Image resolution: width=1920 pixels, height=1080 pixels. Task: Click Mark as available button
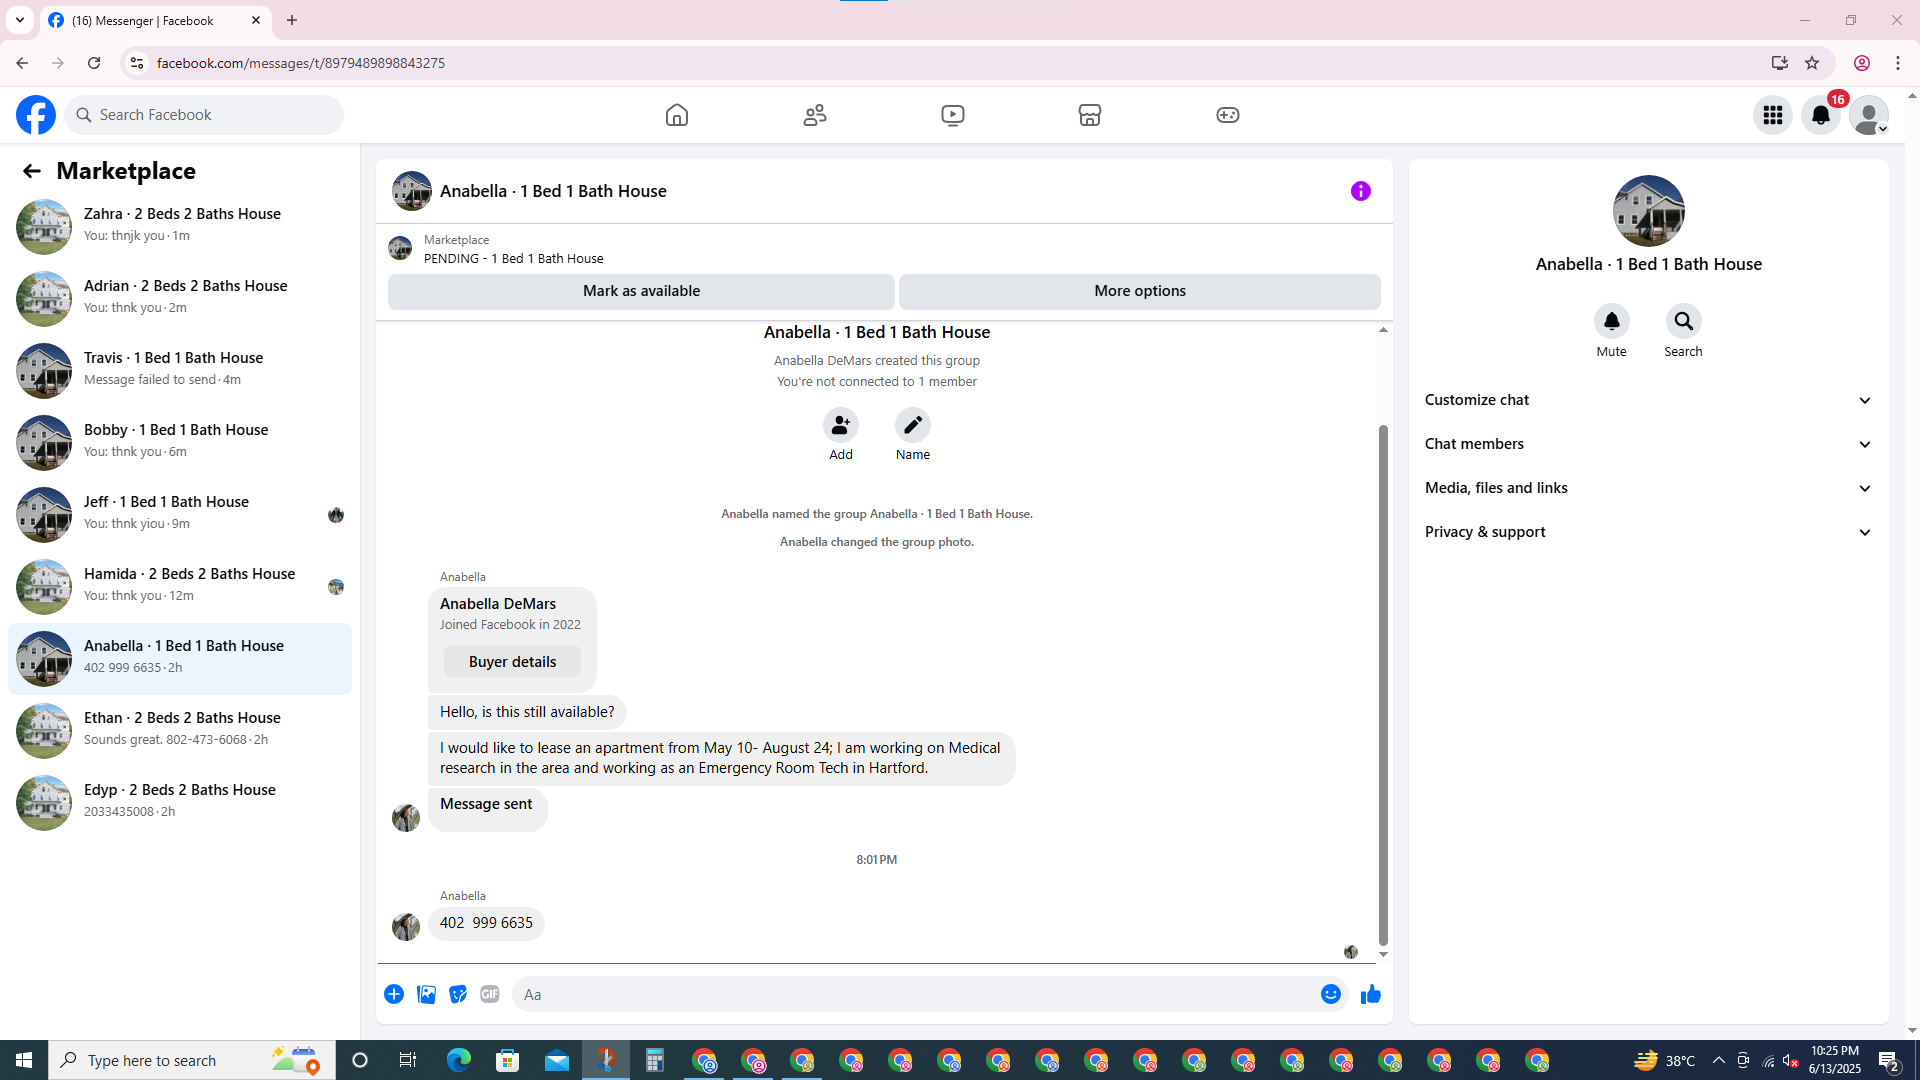[641, 291]
